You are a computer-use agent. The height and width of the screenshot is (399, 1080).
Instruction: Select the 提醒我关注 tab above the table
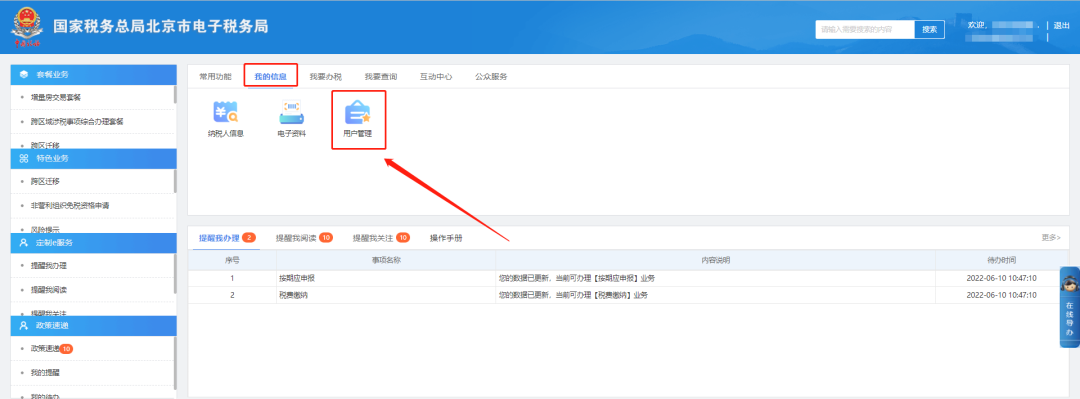[x=381, y=238]
